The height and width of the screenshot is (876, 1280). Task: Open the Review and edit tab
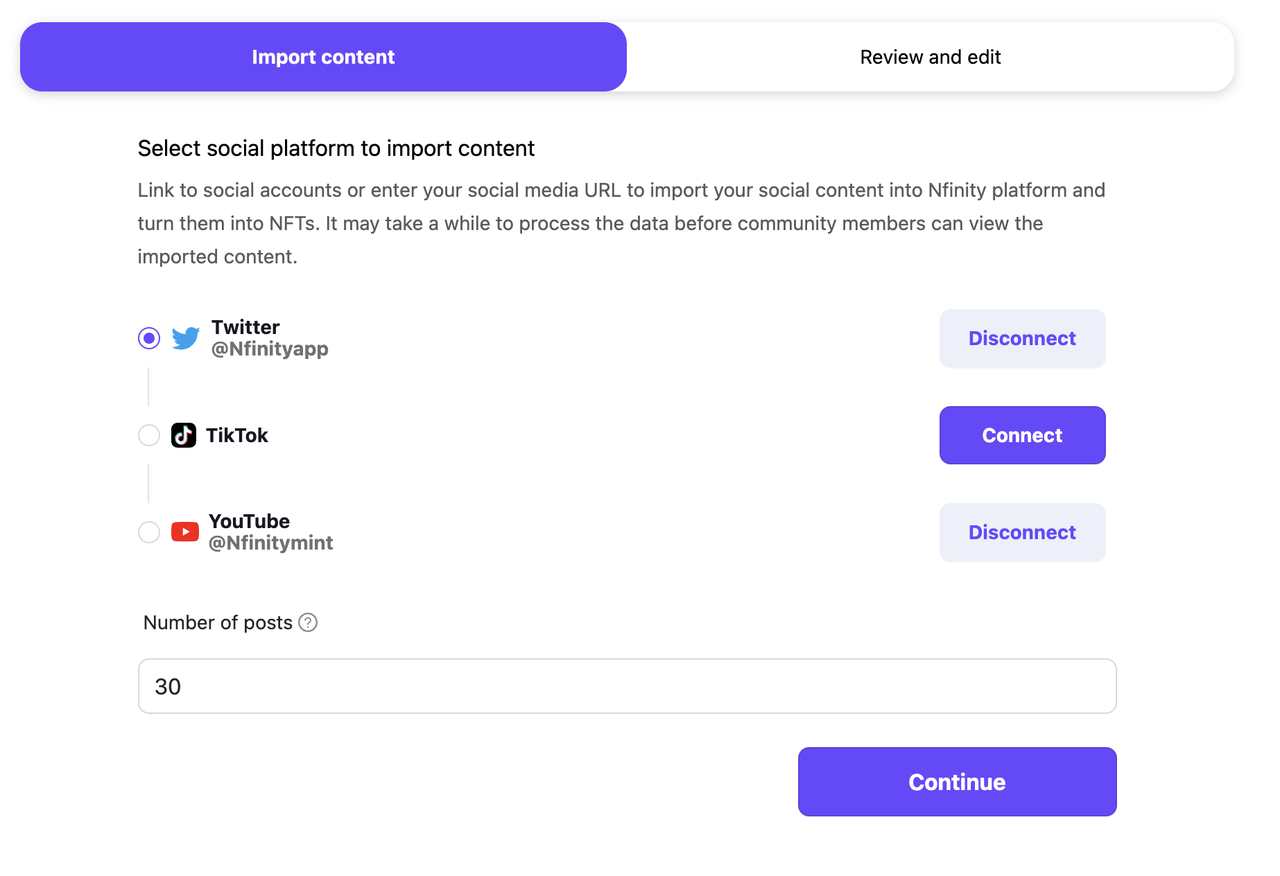[x=930, y=57]
